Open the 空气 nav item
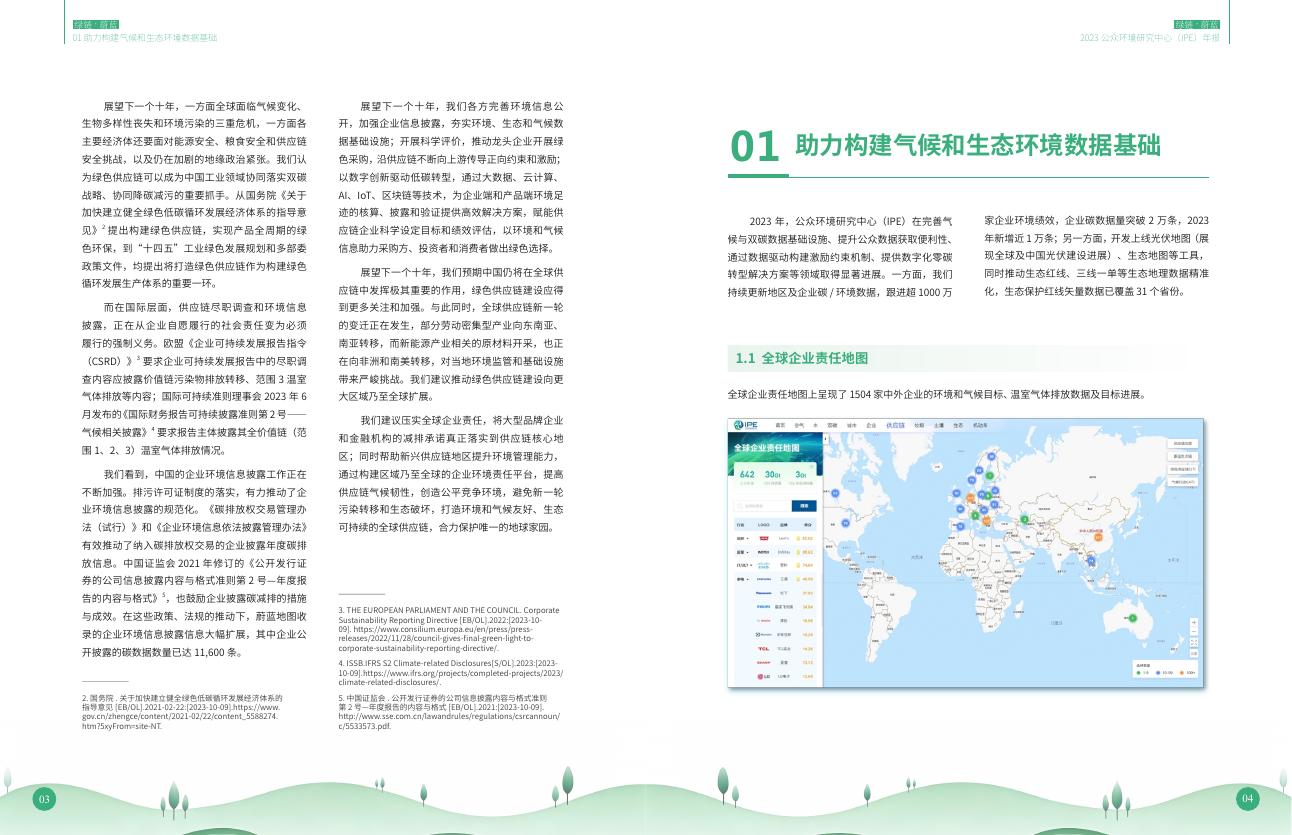The image size is (1292, 835). (799, 425)
